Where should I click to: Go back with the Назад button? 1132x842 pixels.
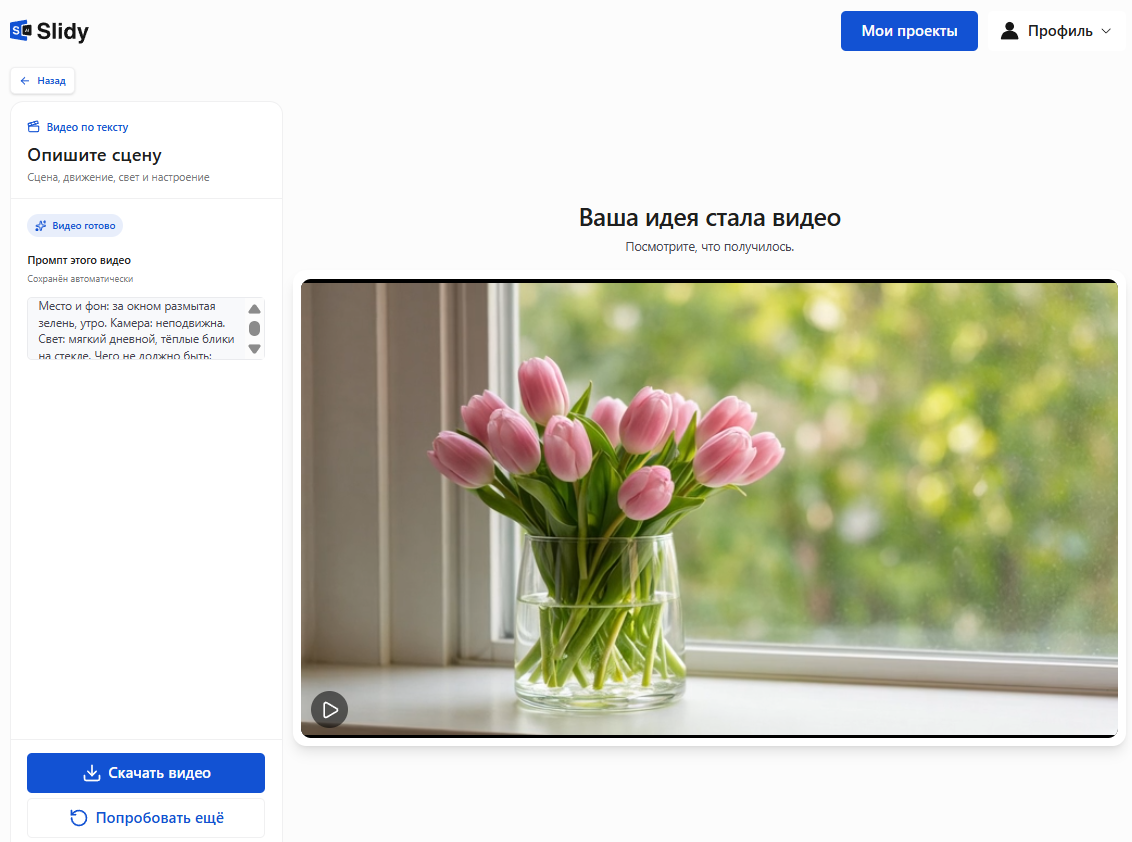tap(43, 81)
